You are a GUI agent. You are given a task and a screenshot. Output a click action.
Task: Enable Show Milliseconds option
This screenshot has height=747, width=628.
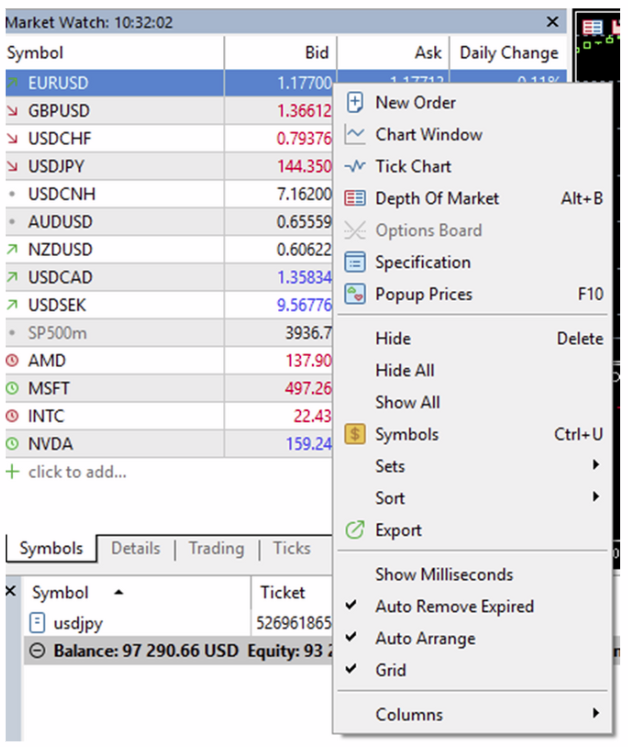(444, 574)
